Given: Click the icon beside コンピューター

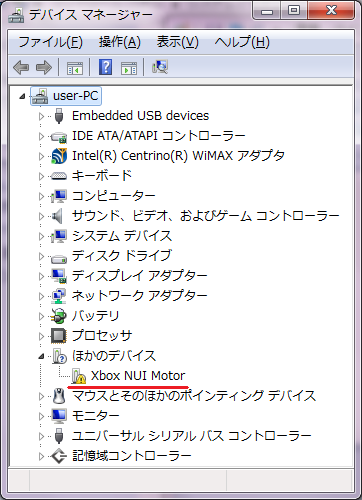Looking at the screenshot, I should pyautogui.click(x=59, y=196).
